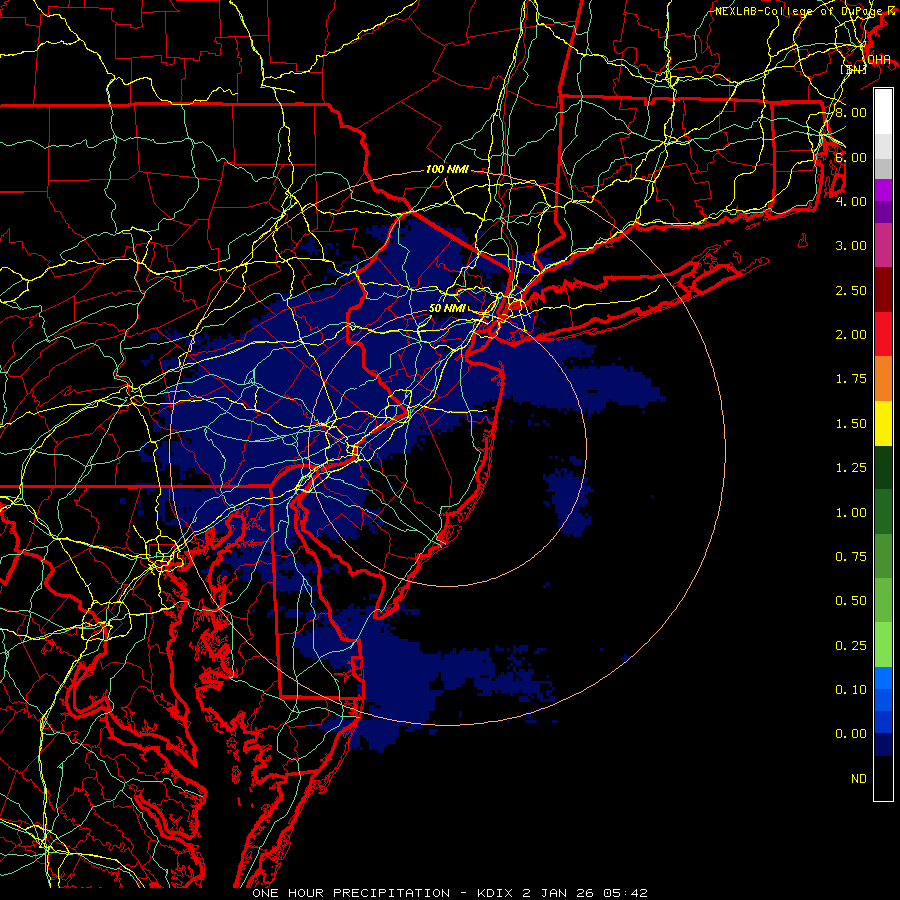
Task: Select the bright red swatch near 2.00
Action: coord(883,334)
